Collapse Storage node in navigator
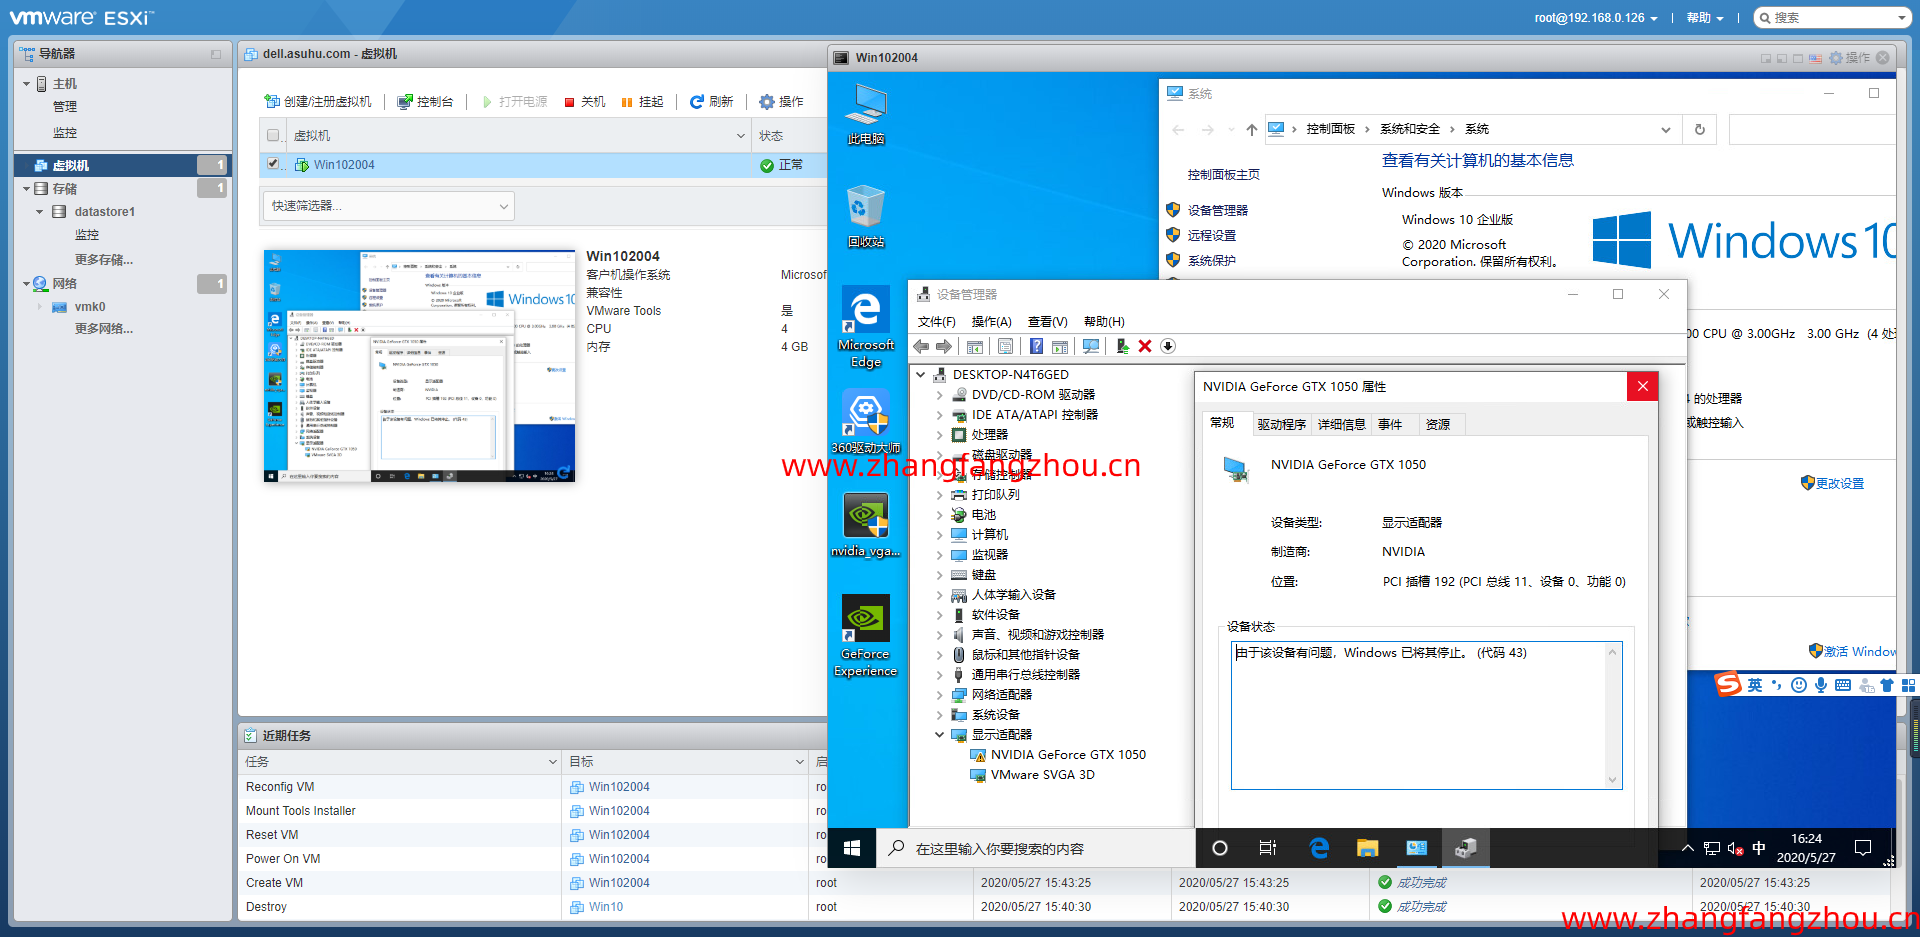Viewport: 1920px width, 937px height. point(26,188)
